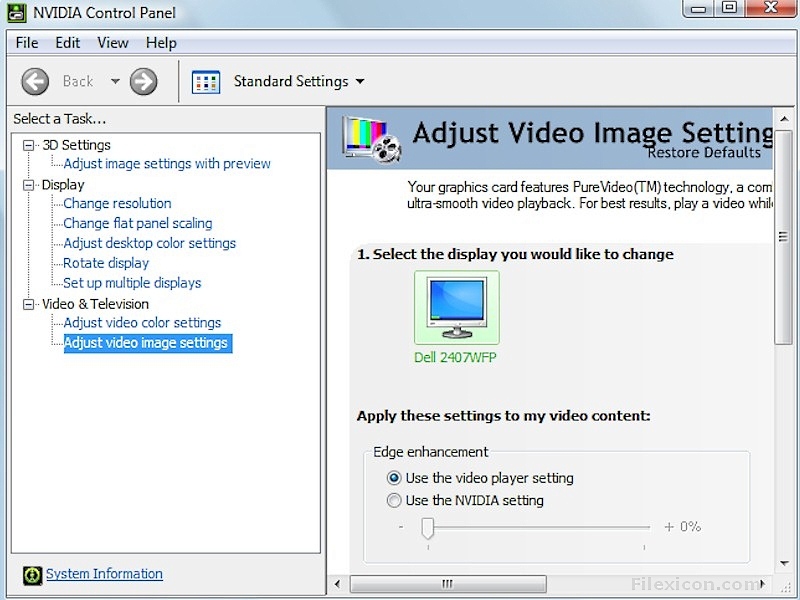Click the edge enhancement slider handle
Screen dimensions: 800x600
tap(428, 527)
